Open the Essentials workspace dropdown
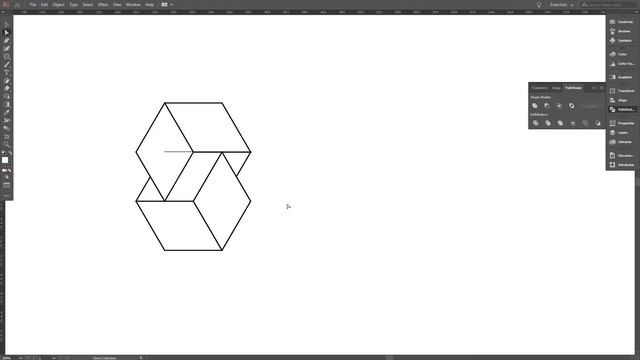 (x=562, y=5)
